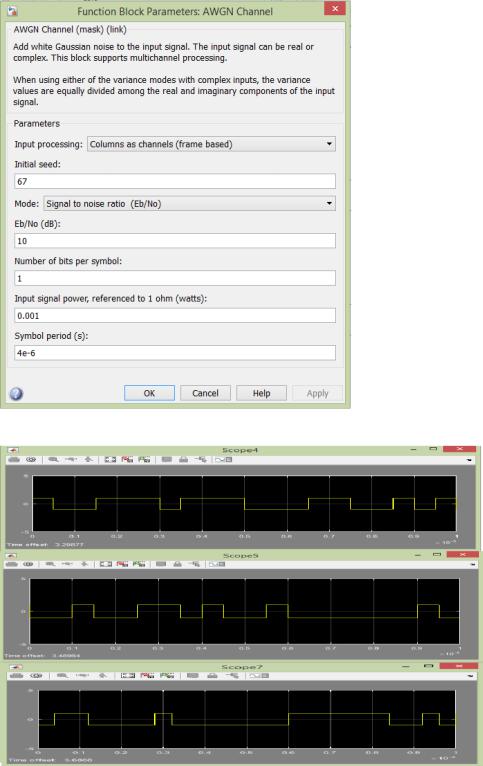The image size is (483, 766).
Task: Click the AWGN Channel dialog title icon
Action: [x=12, y=10]
